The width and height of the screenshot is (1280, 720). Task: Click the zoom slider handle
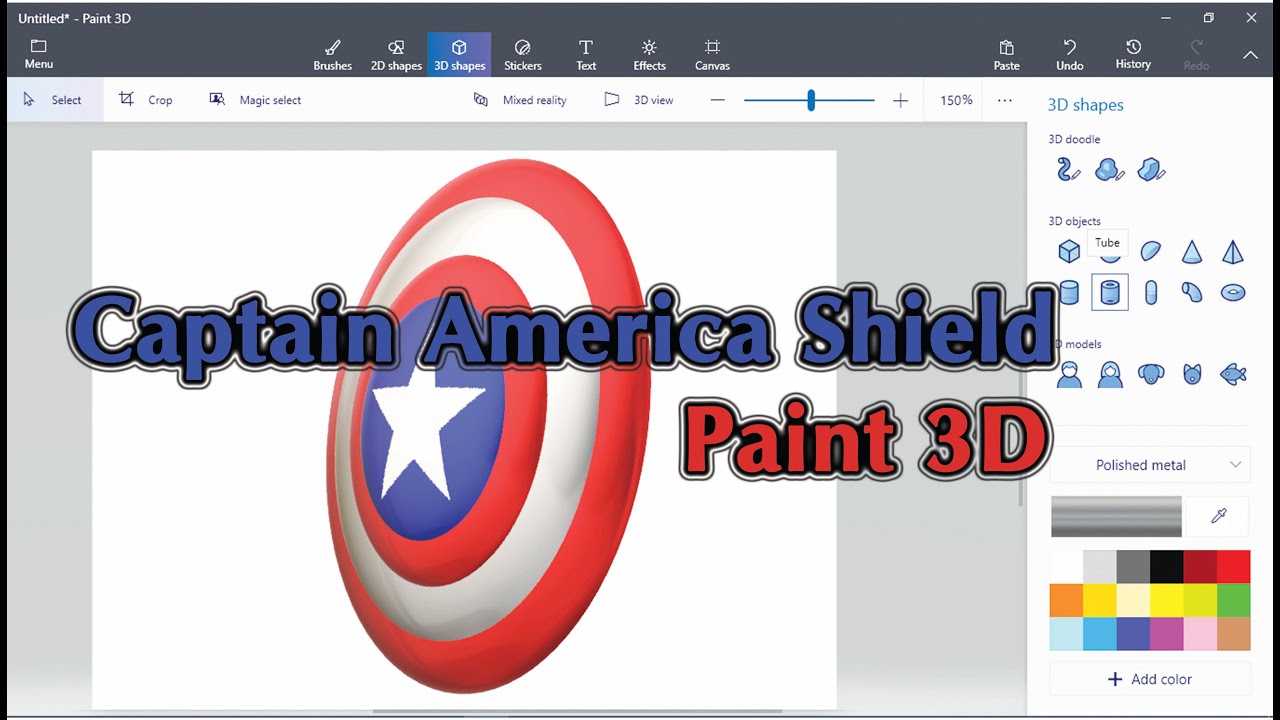point(811,100)
